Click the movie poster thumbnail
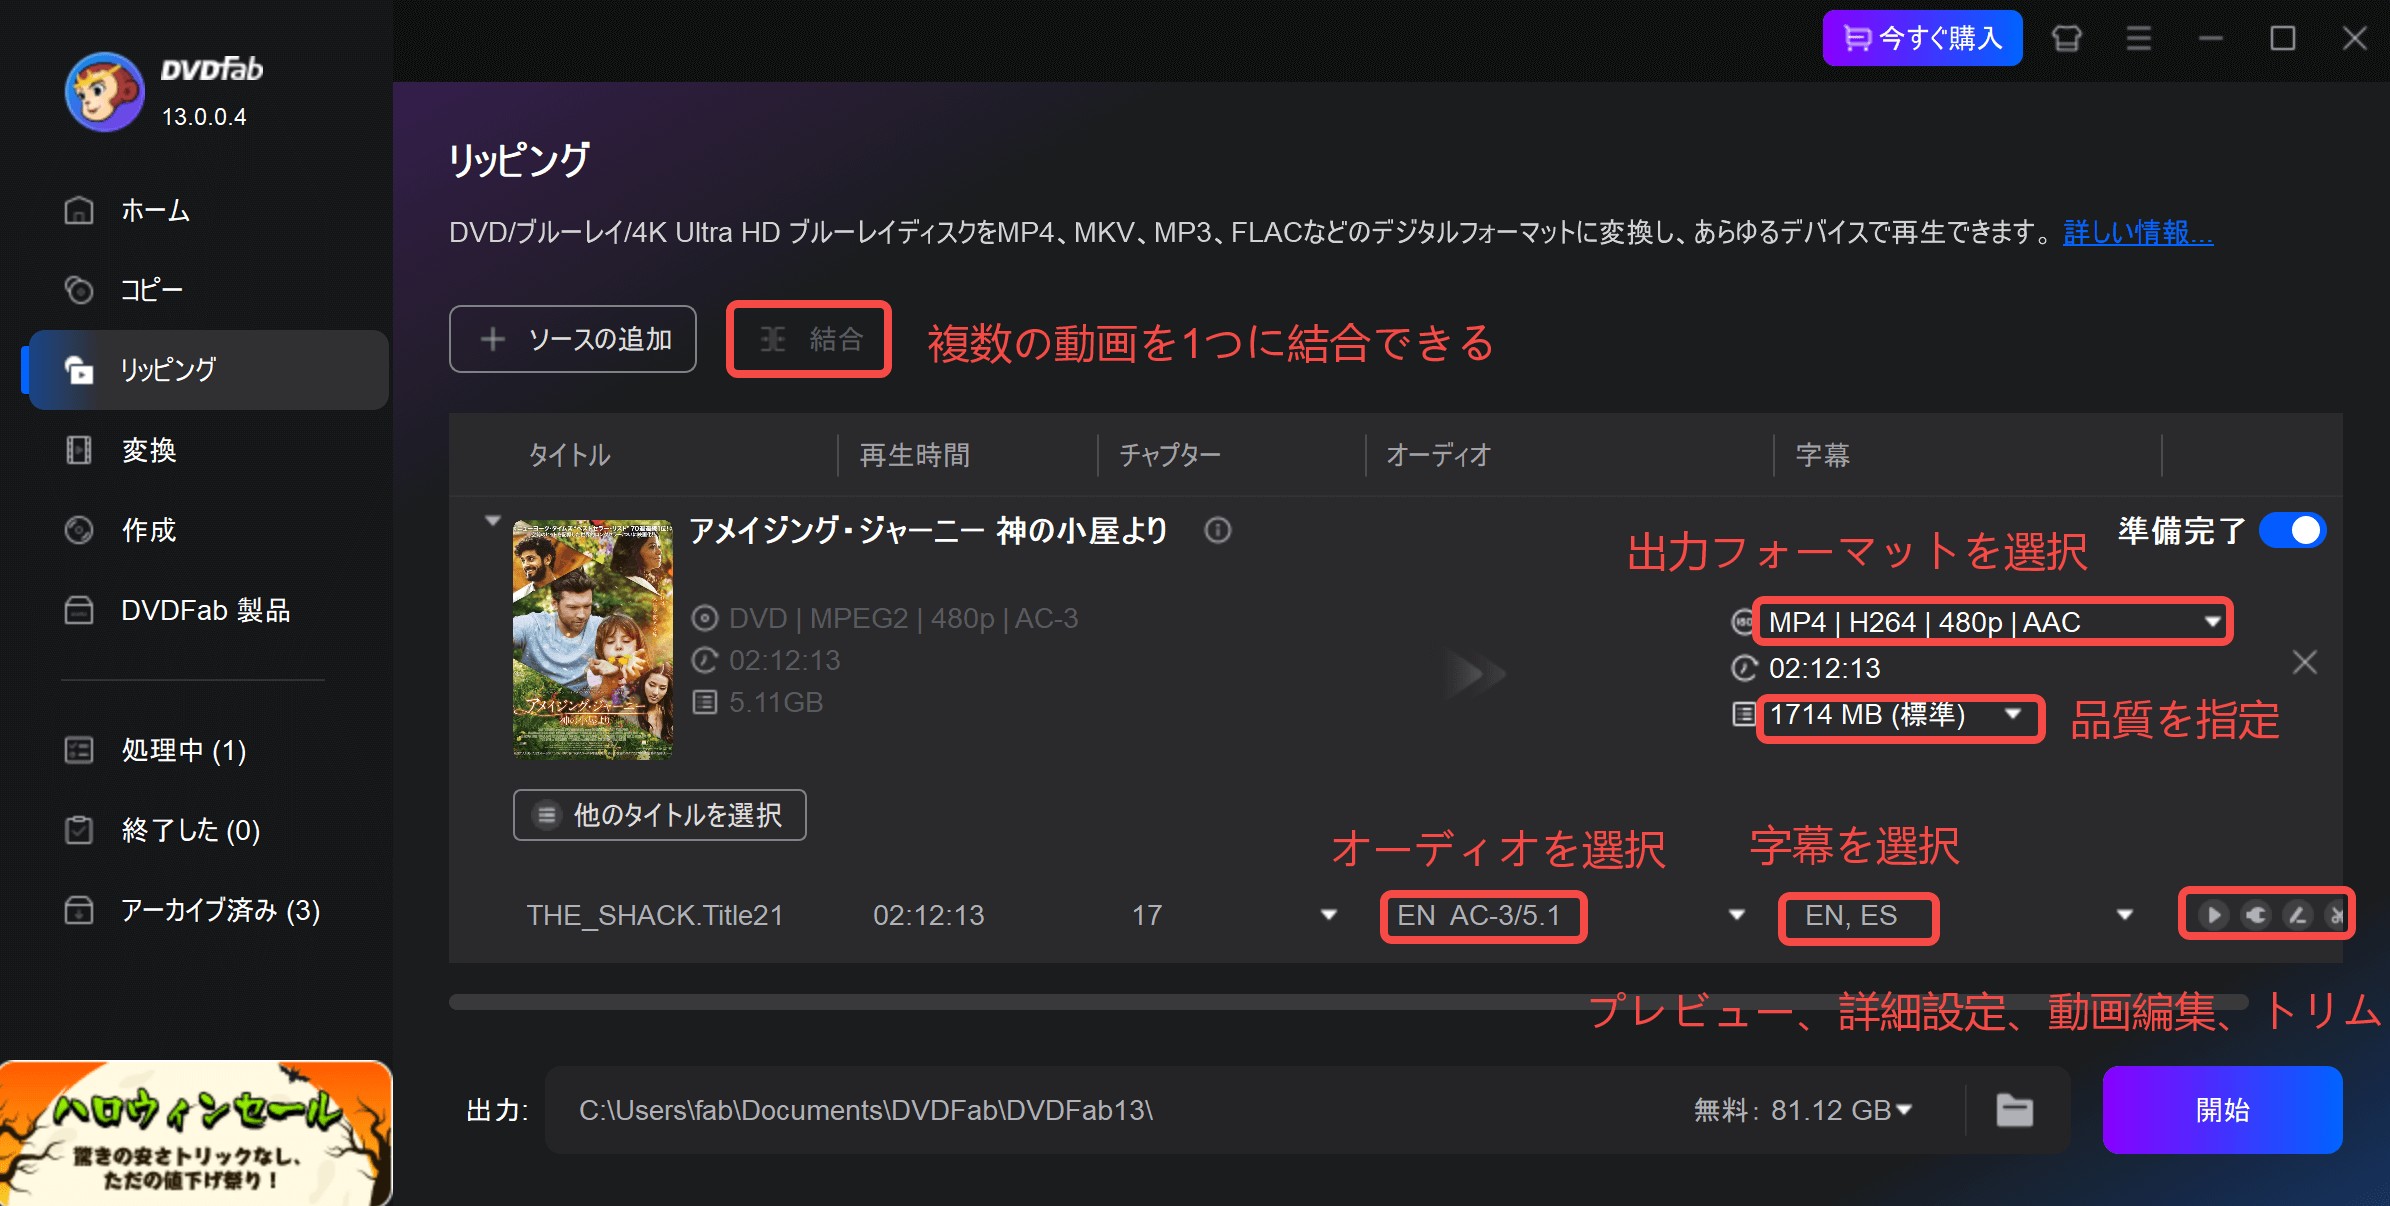 (x=593, y=640)
